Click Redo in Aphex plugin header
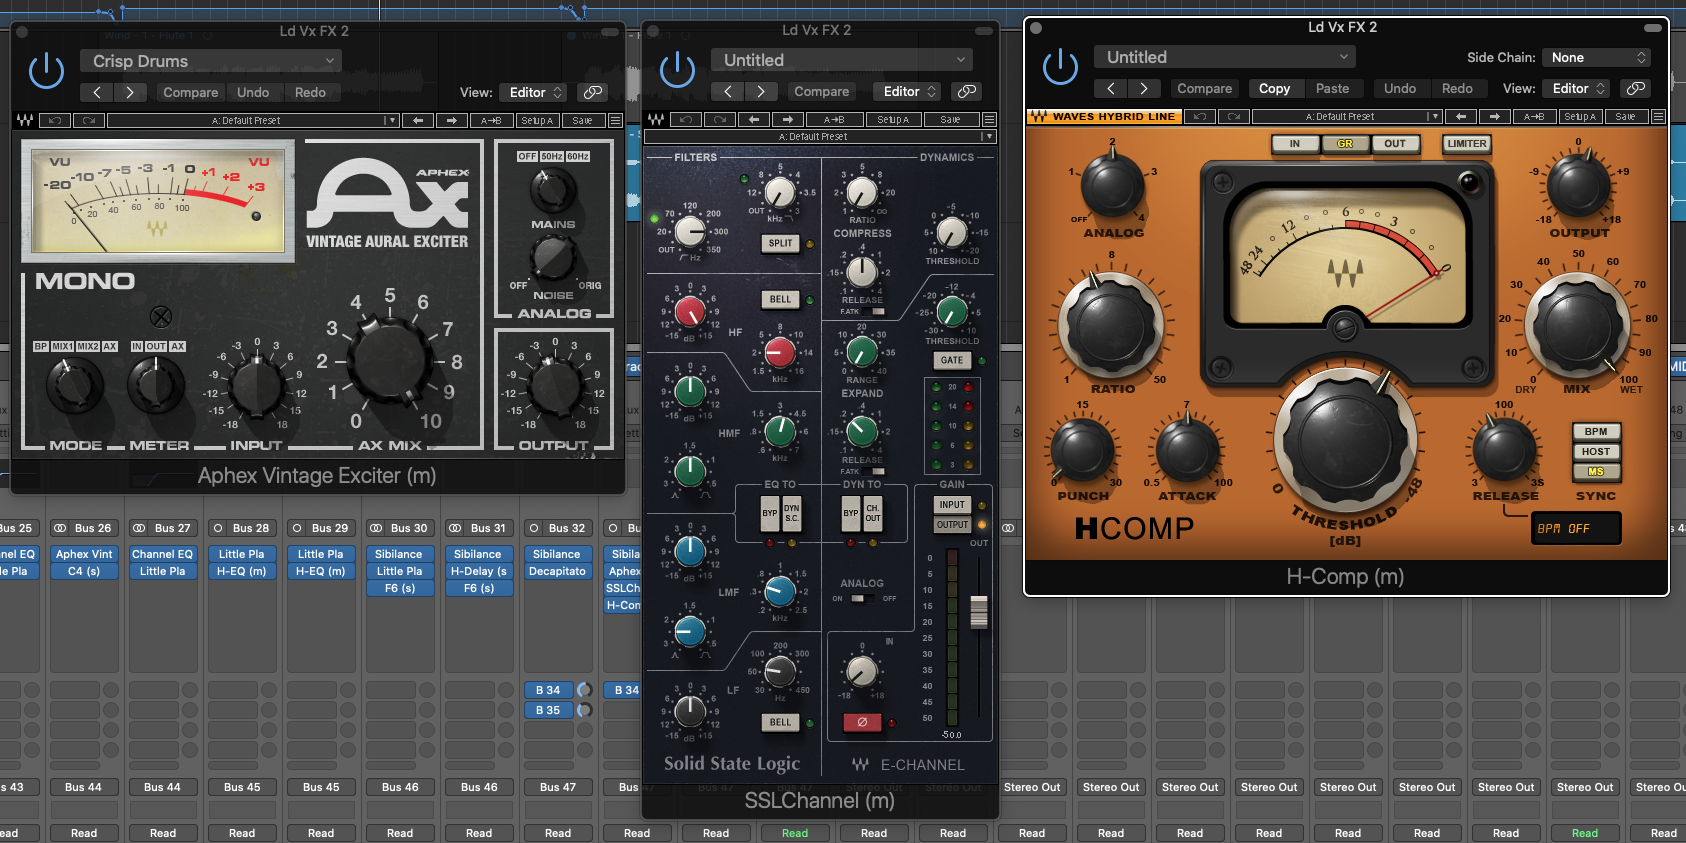1686x843 pixels. [310, 92]
